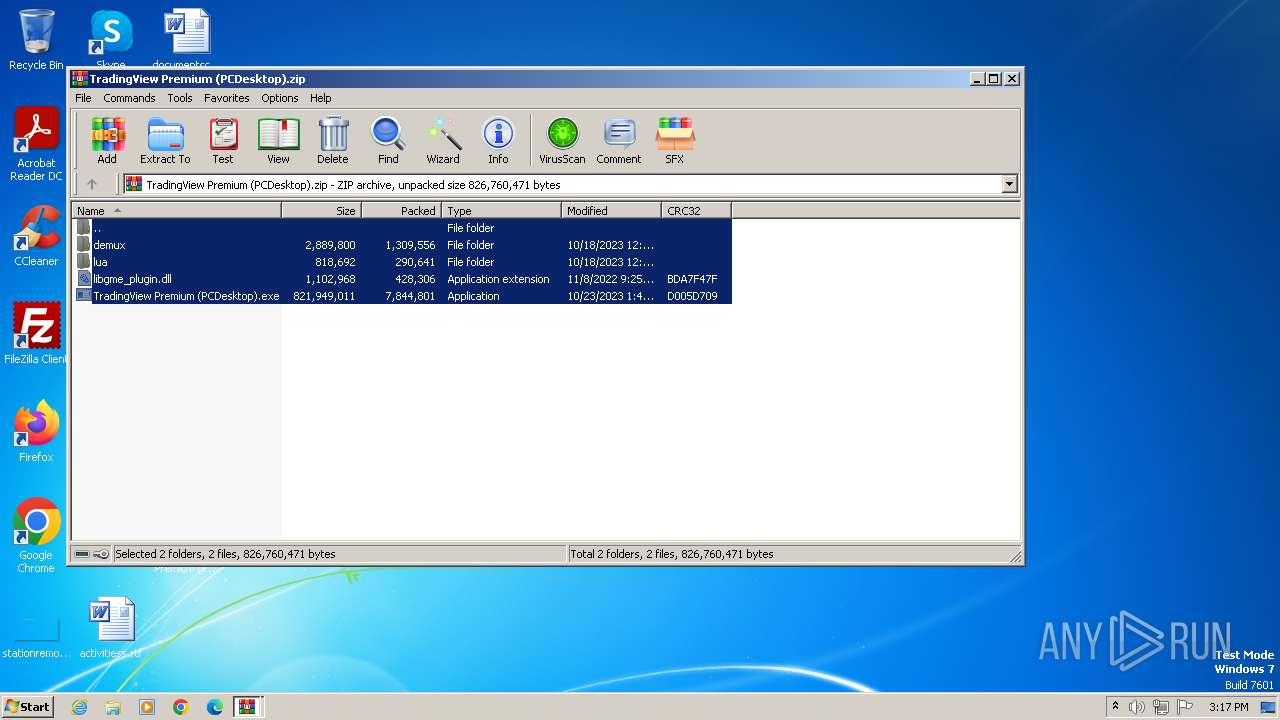Viewport: 1280px width, 720px height.
Task: Click the 'Selected 2 folders' status text
Action: [225, 554]
